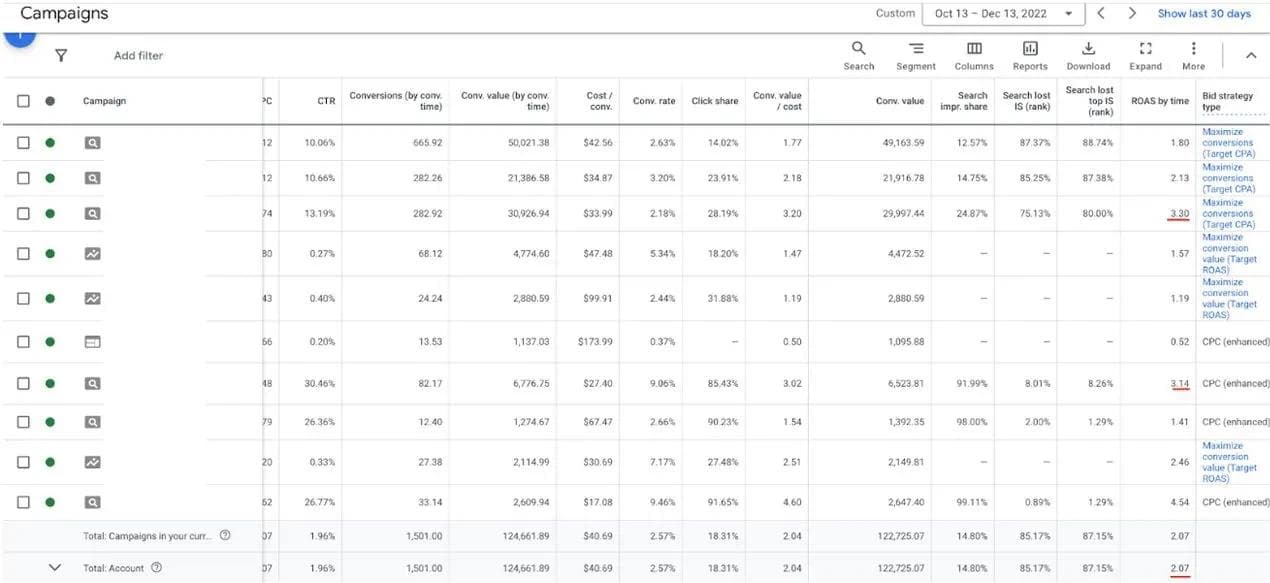Open the More options menu
The width and height of the screenshot is (1270, 583).
tap(1193, 55)
